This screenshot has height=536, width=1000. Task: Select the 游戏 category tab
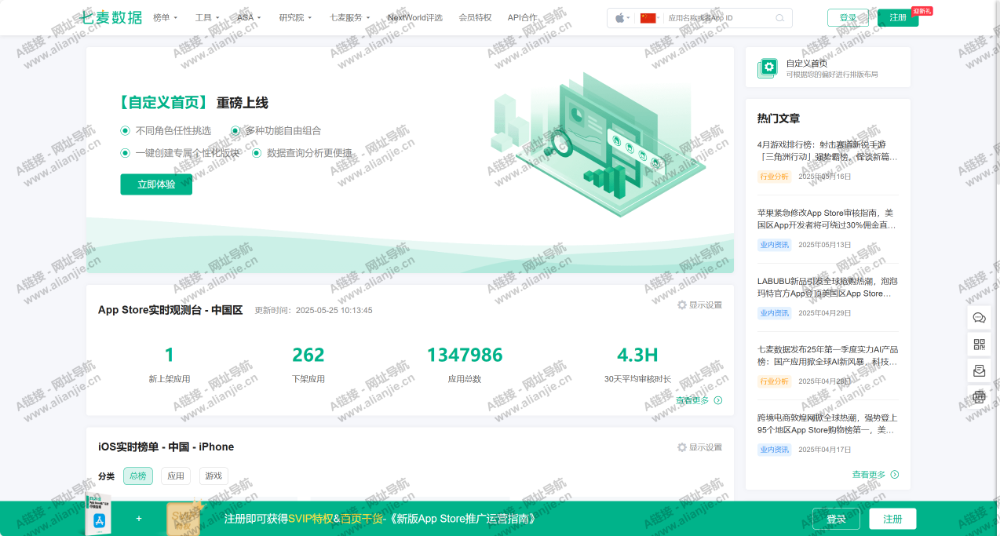point(214,476)
